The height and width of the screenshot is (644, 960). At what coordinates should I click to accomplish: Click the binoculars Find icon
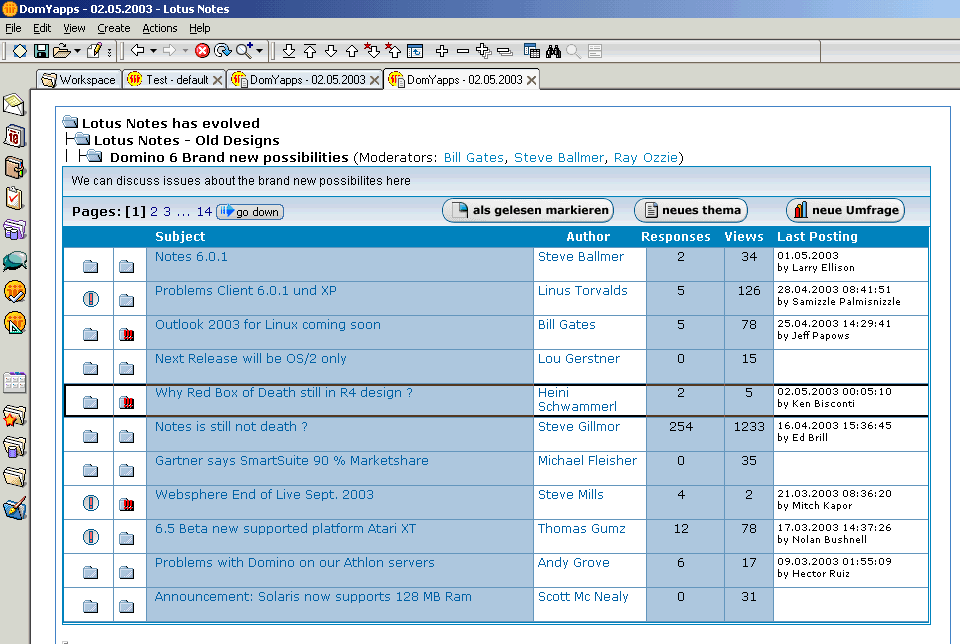tap(553, 51)
